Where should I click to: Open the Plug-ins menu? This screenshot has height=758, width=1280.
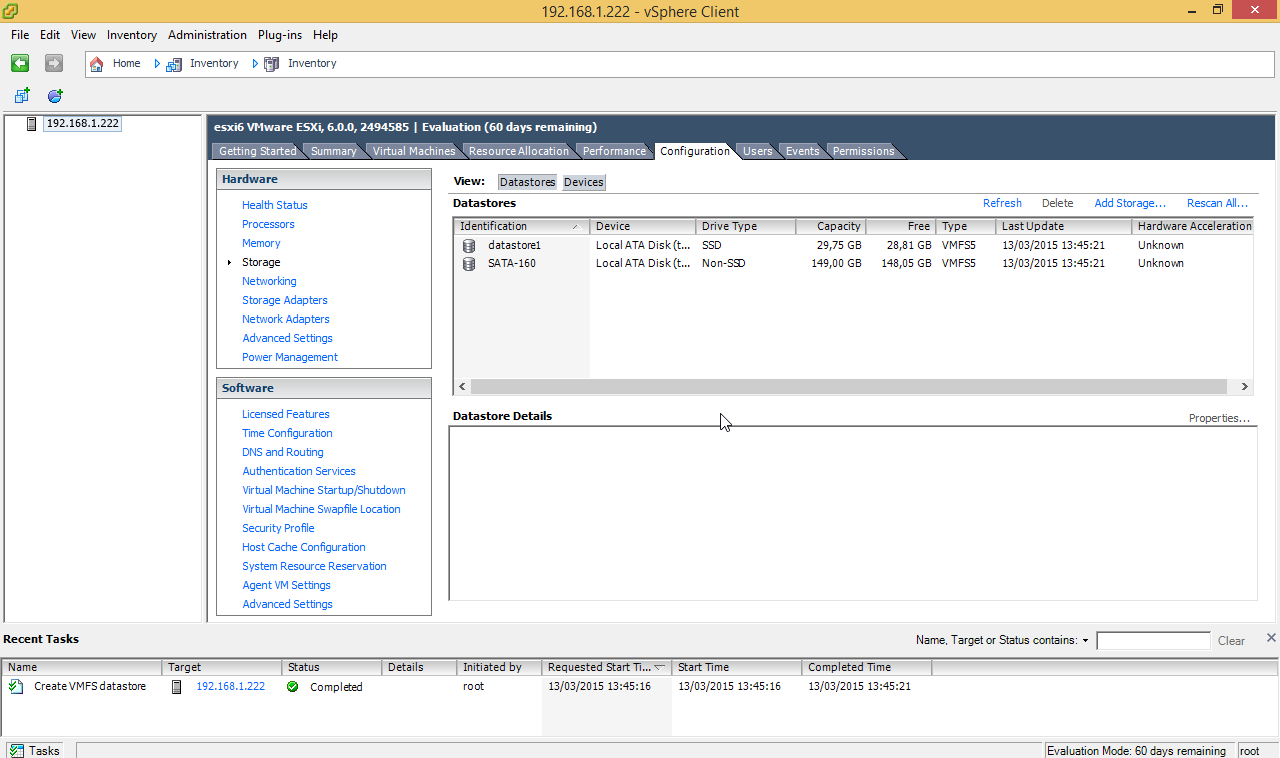(x=280, y=35)
